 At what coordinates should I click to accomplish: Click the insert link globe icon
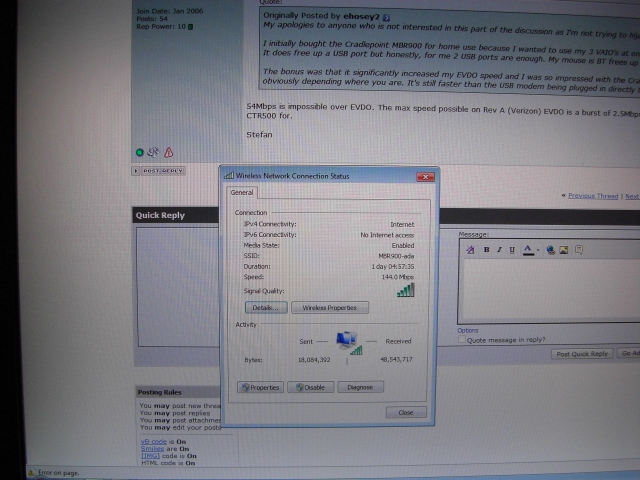(x=551, y=250)
